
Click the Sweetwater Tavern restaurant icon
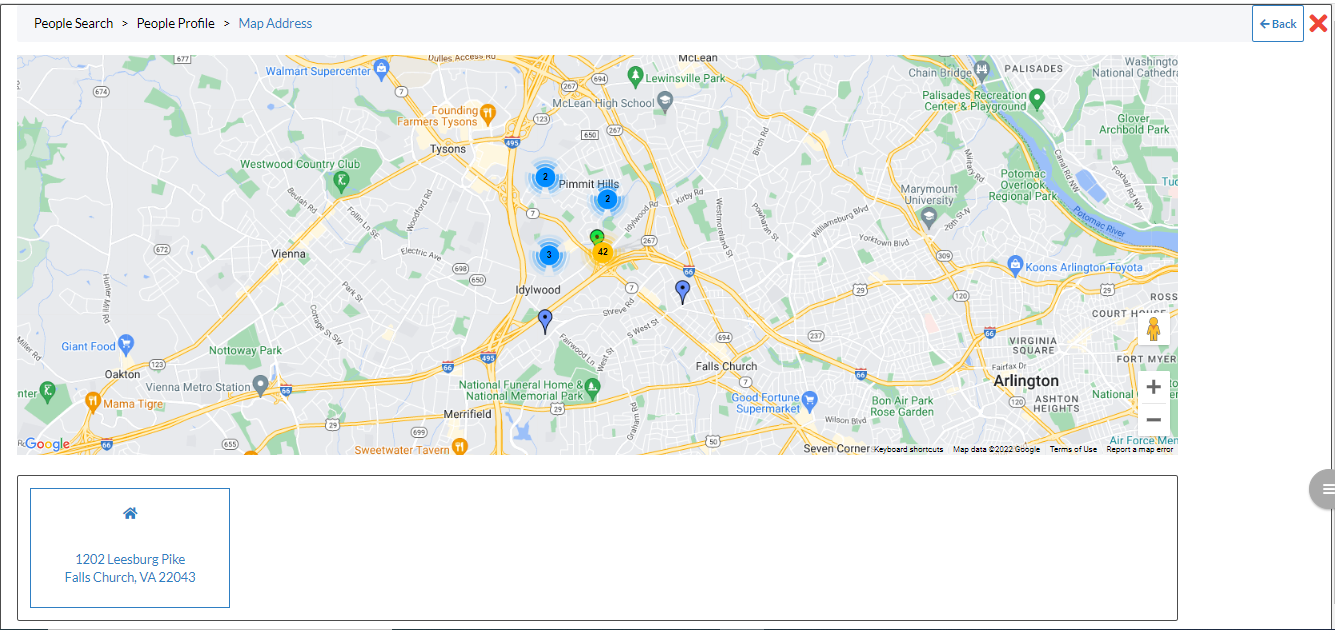(x=459, y=447)
